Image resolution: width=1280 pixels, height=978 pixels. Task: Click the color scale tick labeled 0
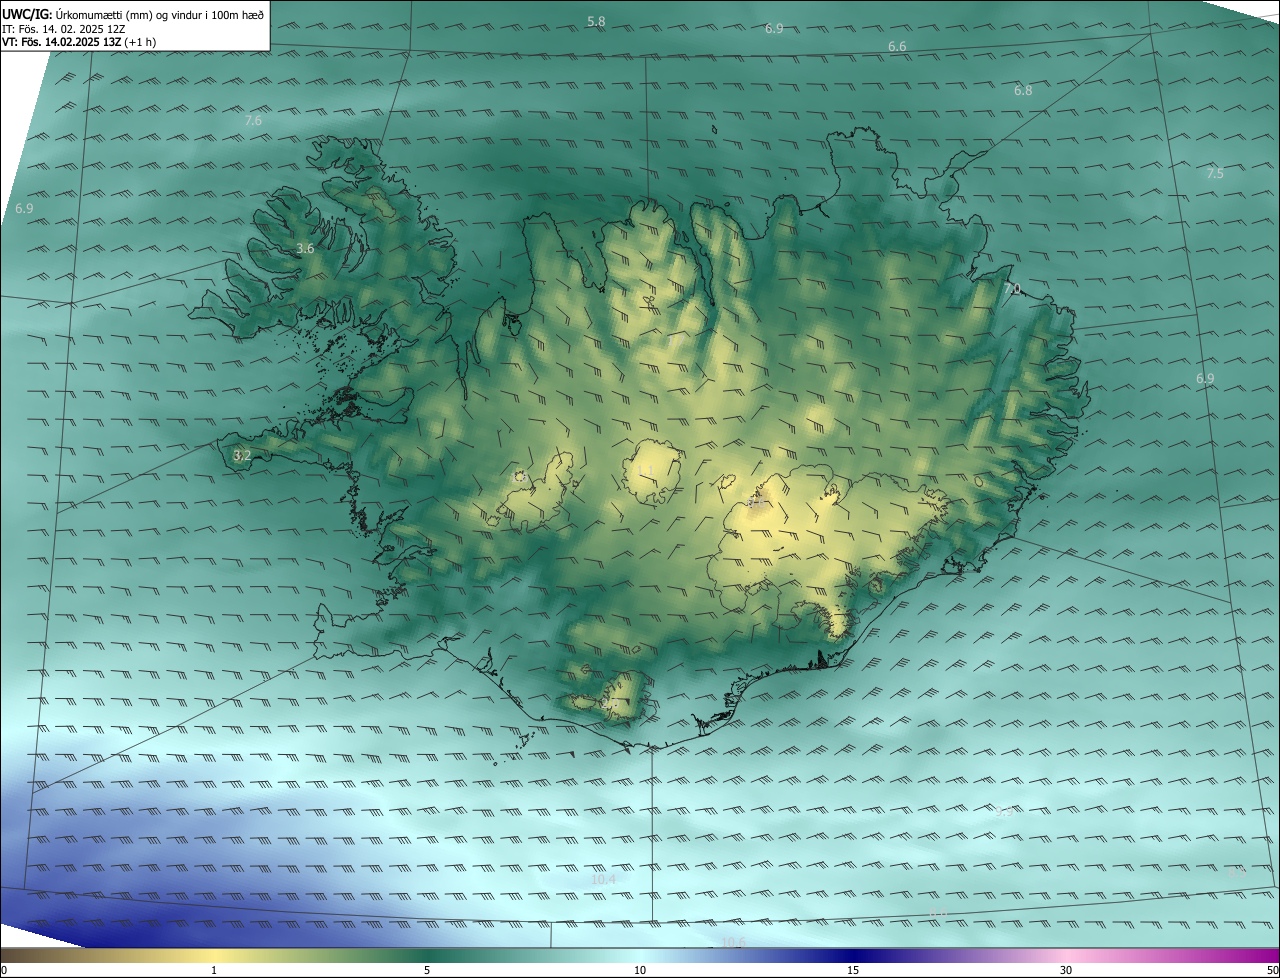point(4,970)
